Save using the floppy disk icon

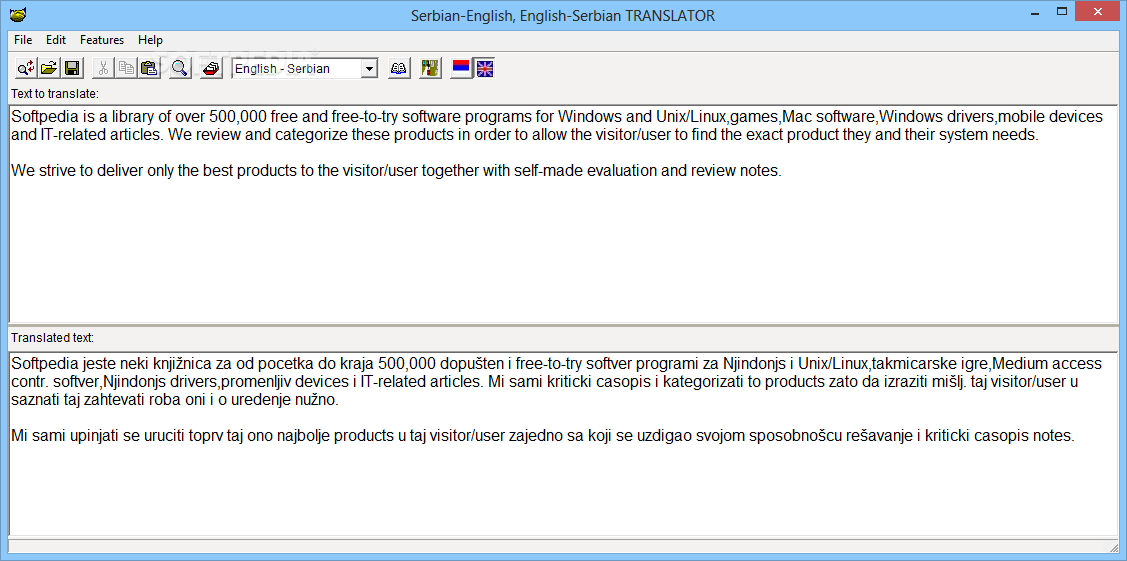point(72,68)
